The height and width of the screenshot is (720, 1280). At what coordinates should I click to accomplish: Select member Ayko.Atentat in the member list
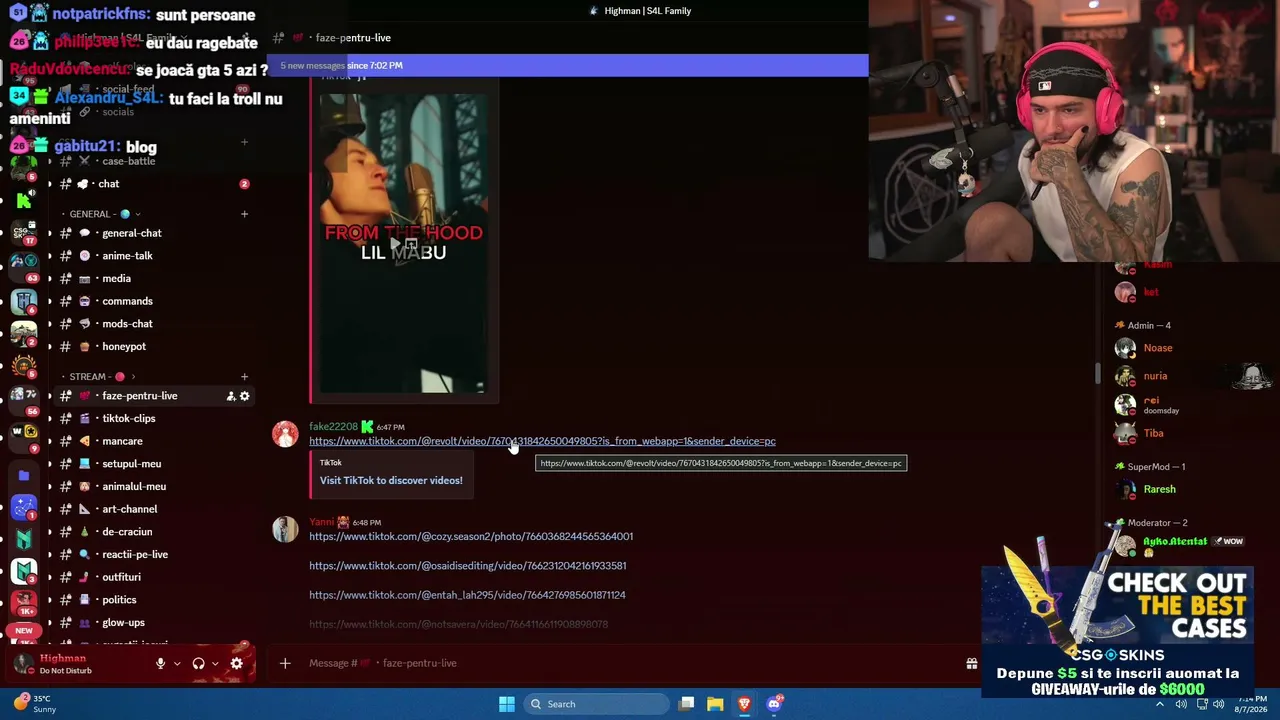point(1180,545)
